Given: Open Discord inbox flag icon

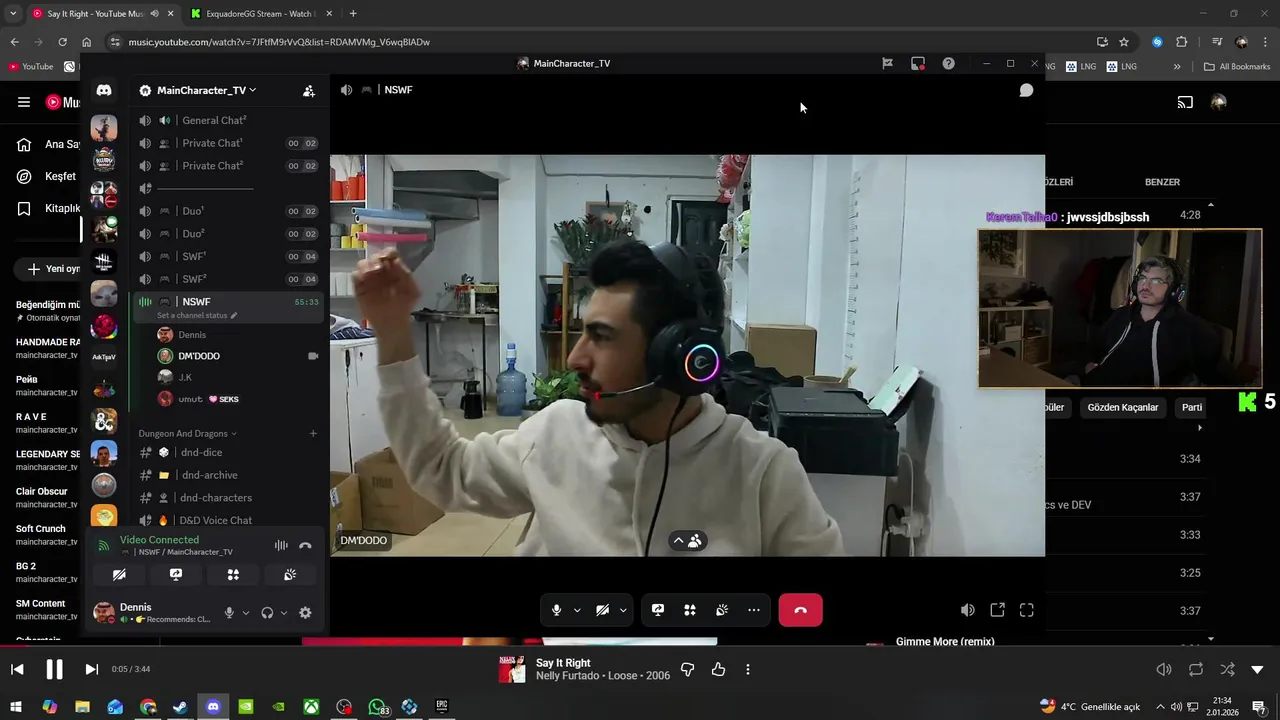Looking at the screenshot, I should point(887,63).
